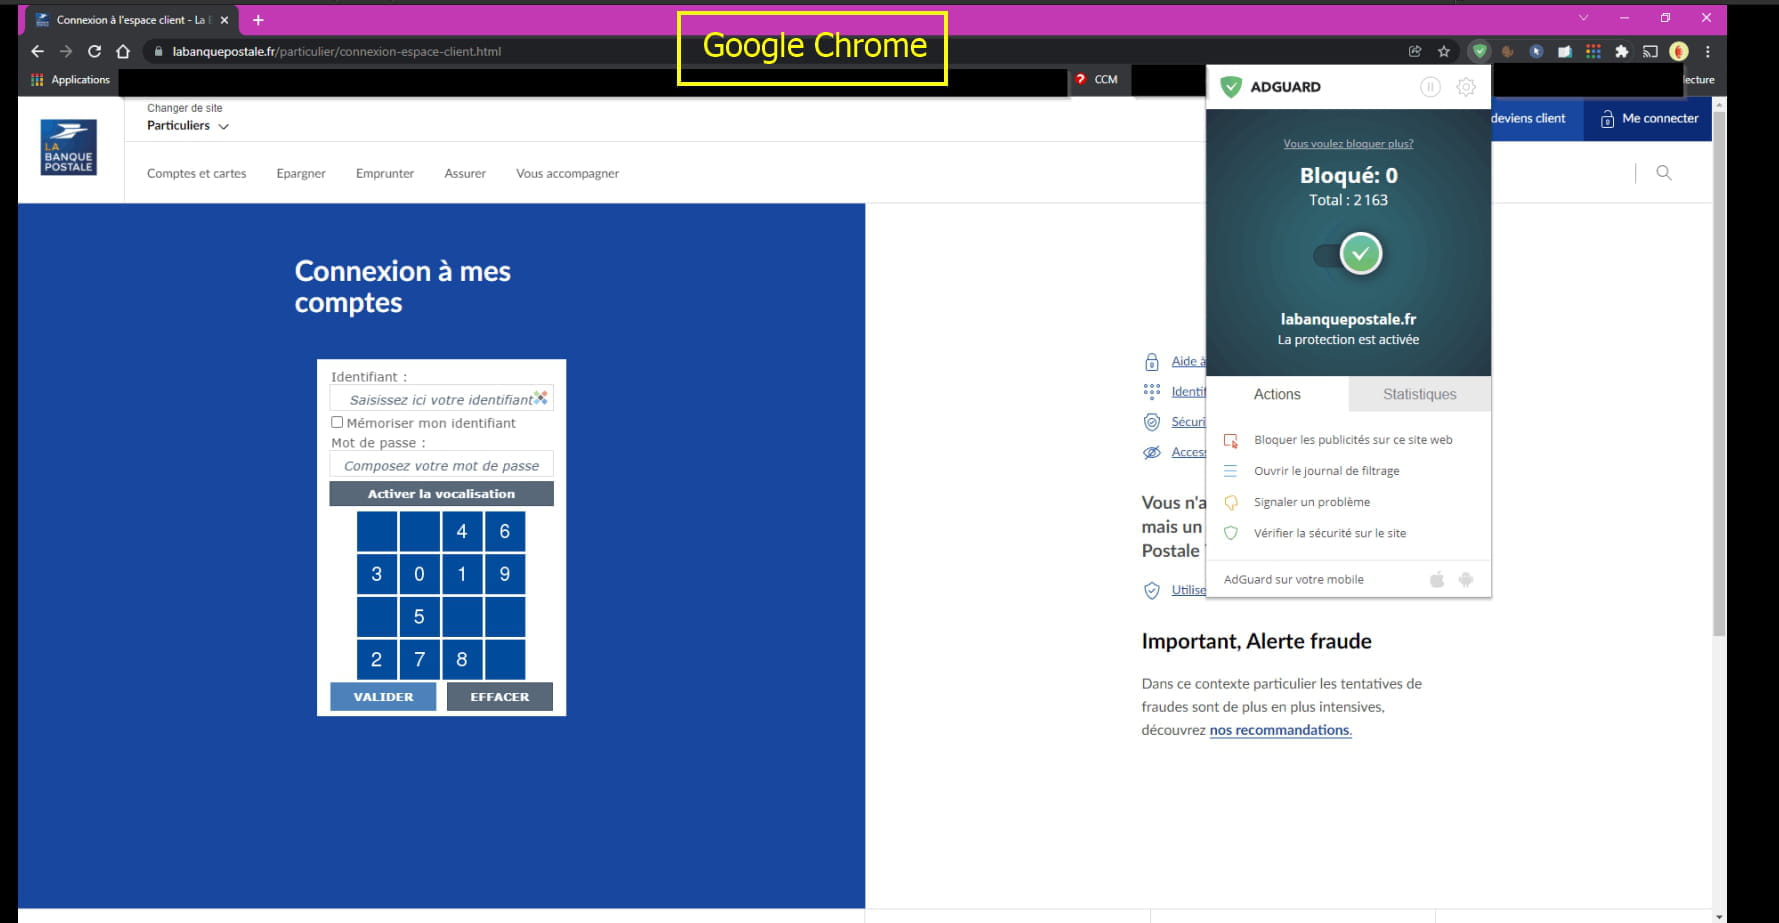The image size is (1779, 923).
Task: Click Activer la vocalisation
Action: 441,494
